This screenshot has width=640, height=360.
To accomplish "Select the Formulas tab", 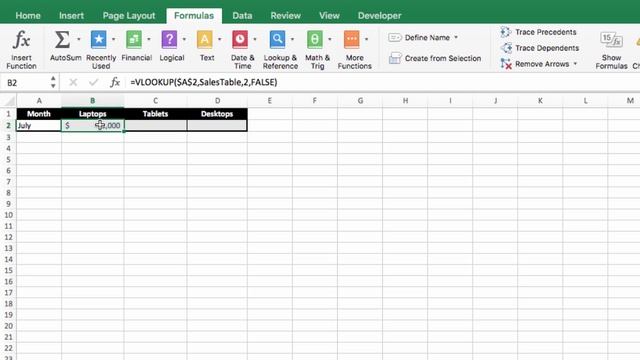I will pyautogui.click(x=194, y=16).
